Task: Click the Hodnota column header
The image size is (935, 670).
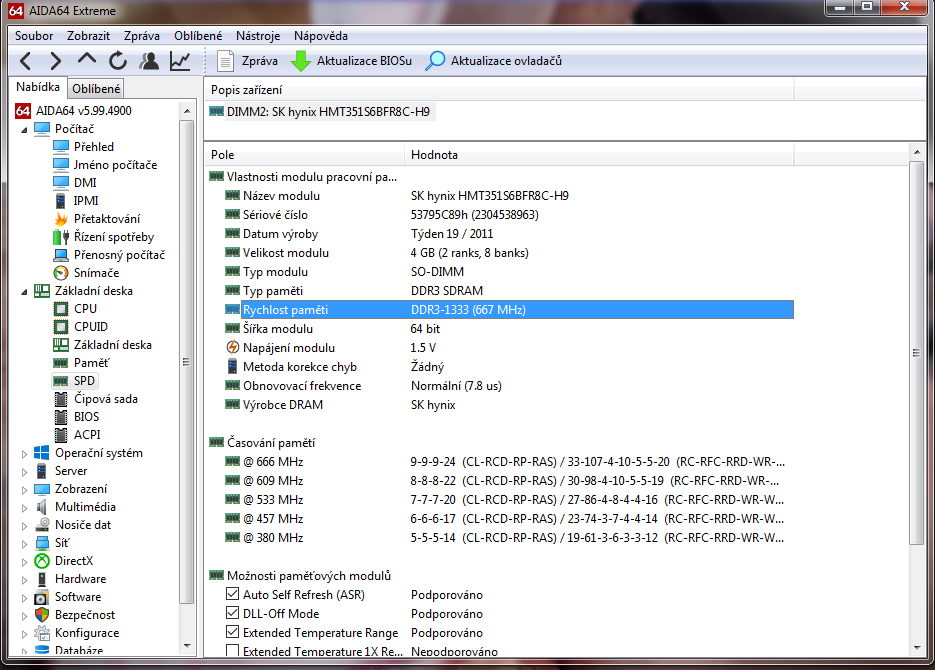Action: (x=599, y=155)
